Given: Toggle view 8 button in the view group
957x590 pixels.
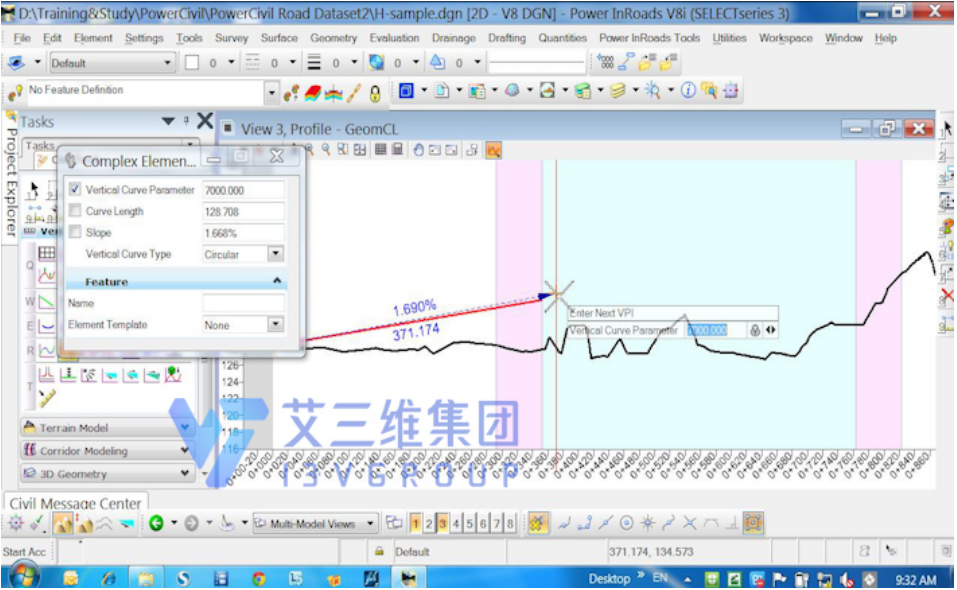Looking at the screenshot, I should (x=510, y=523).
